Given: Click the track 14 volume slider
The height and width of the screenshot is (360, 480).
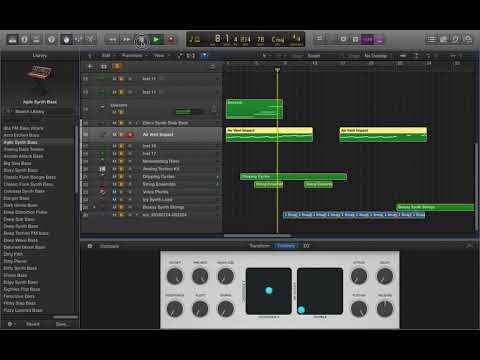Looking at the screenshot, I should coord(189,111).
